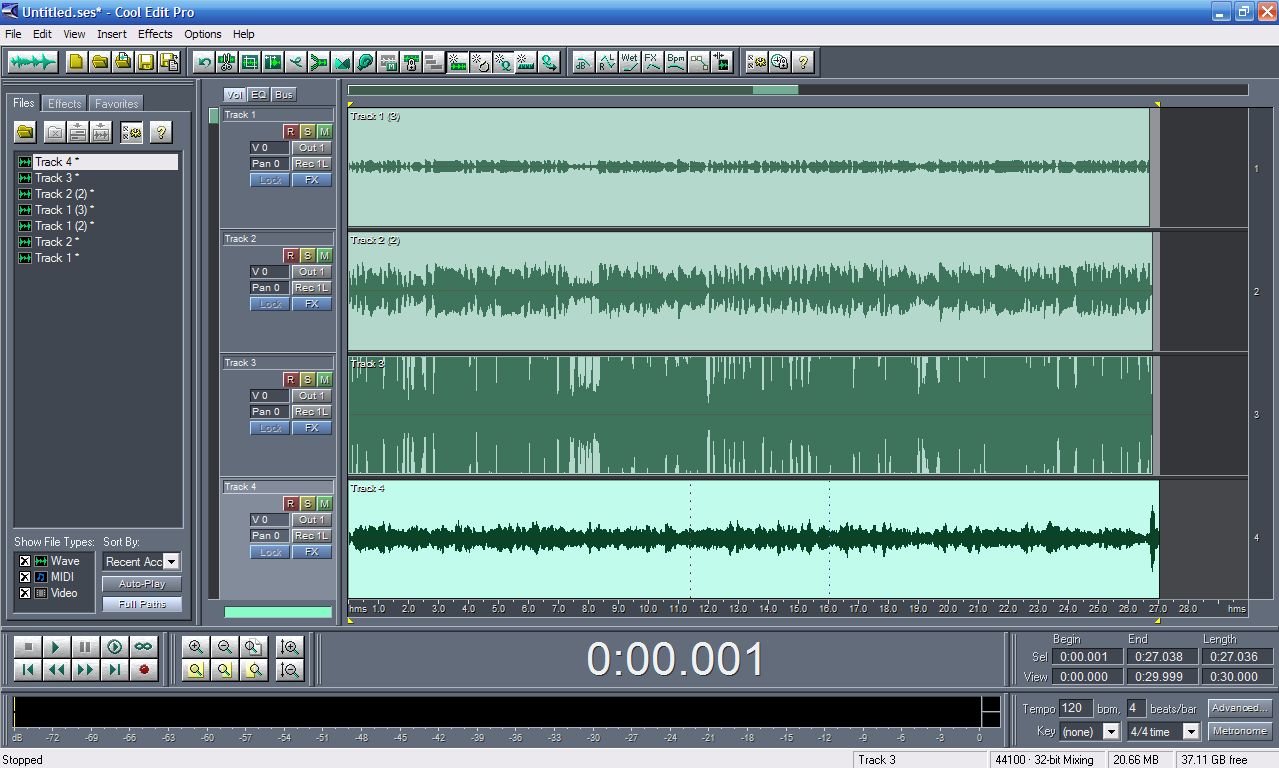Click the Pause transport button
The image size is (1279, 768).
tap(85, 647)
